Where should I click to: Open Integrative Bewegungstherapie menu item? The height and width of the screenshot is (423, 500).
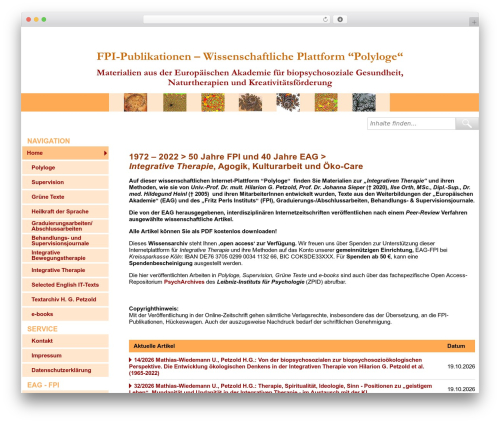point(65,255)
